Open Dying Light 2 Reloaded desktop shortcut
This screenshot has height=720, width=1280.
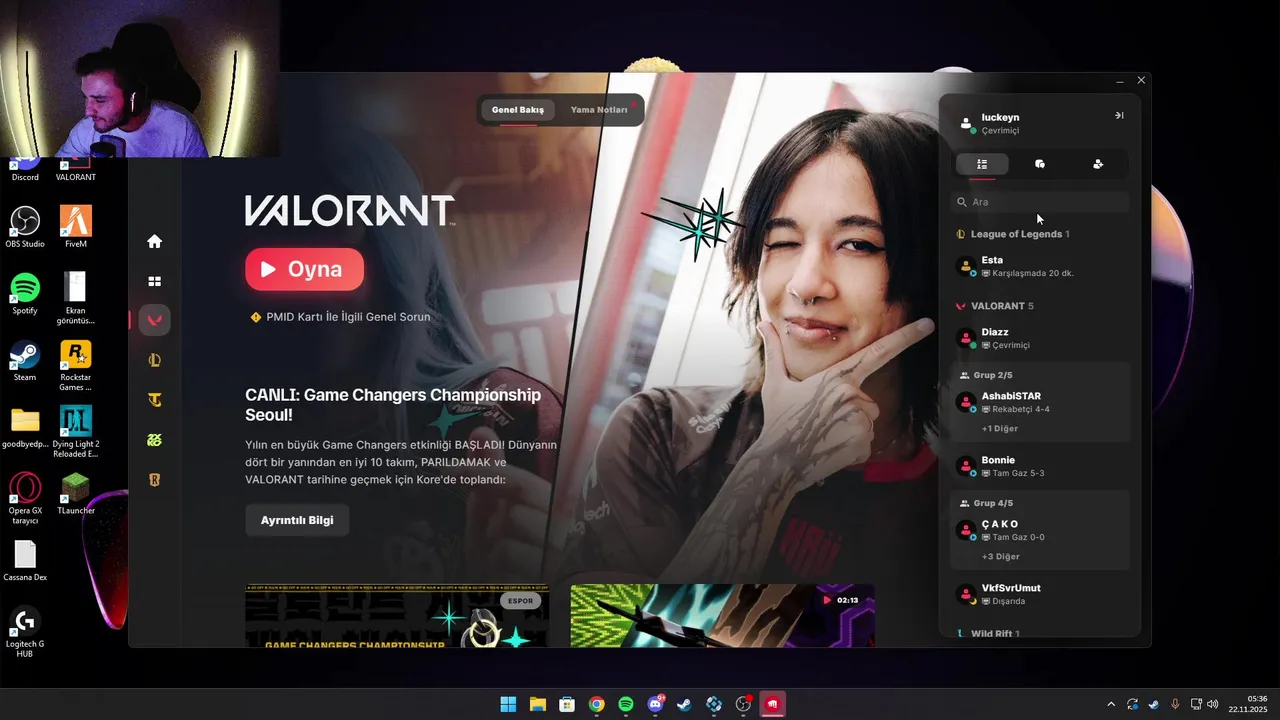pyautogui.click(x=76, y=432)
